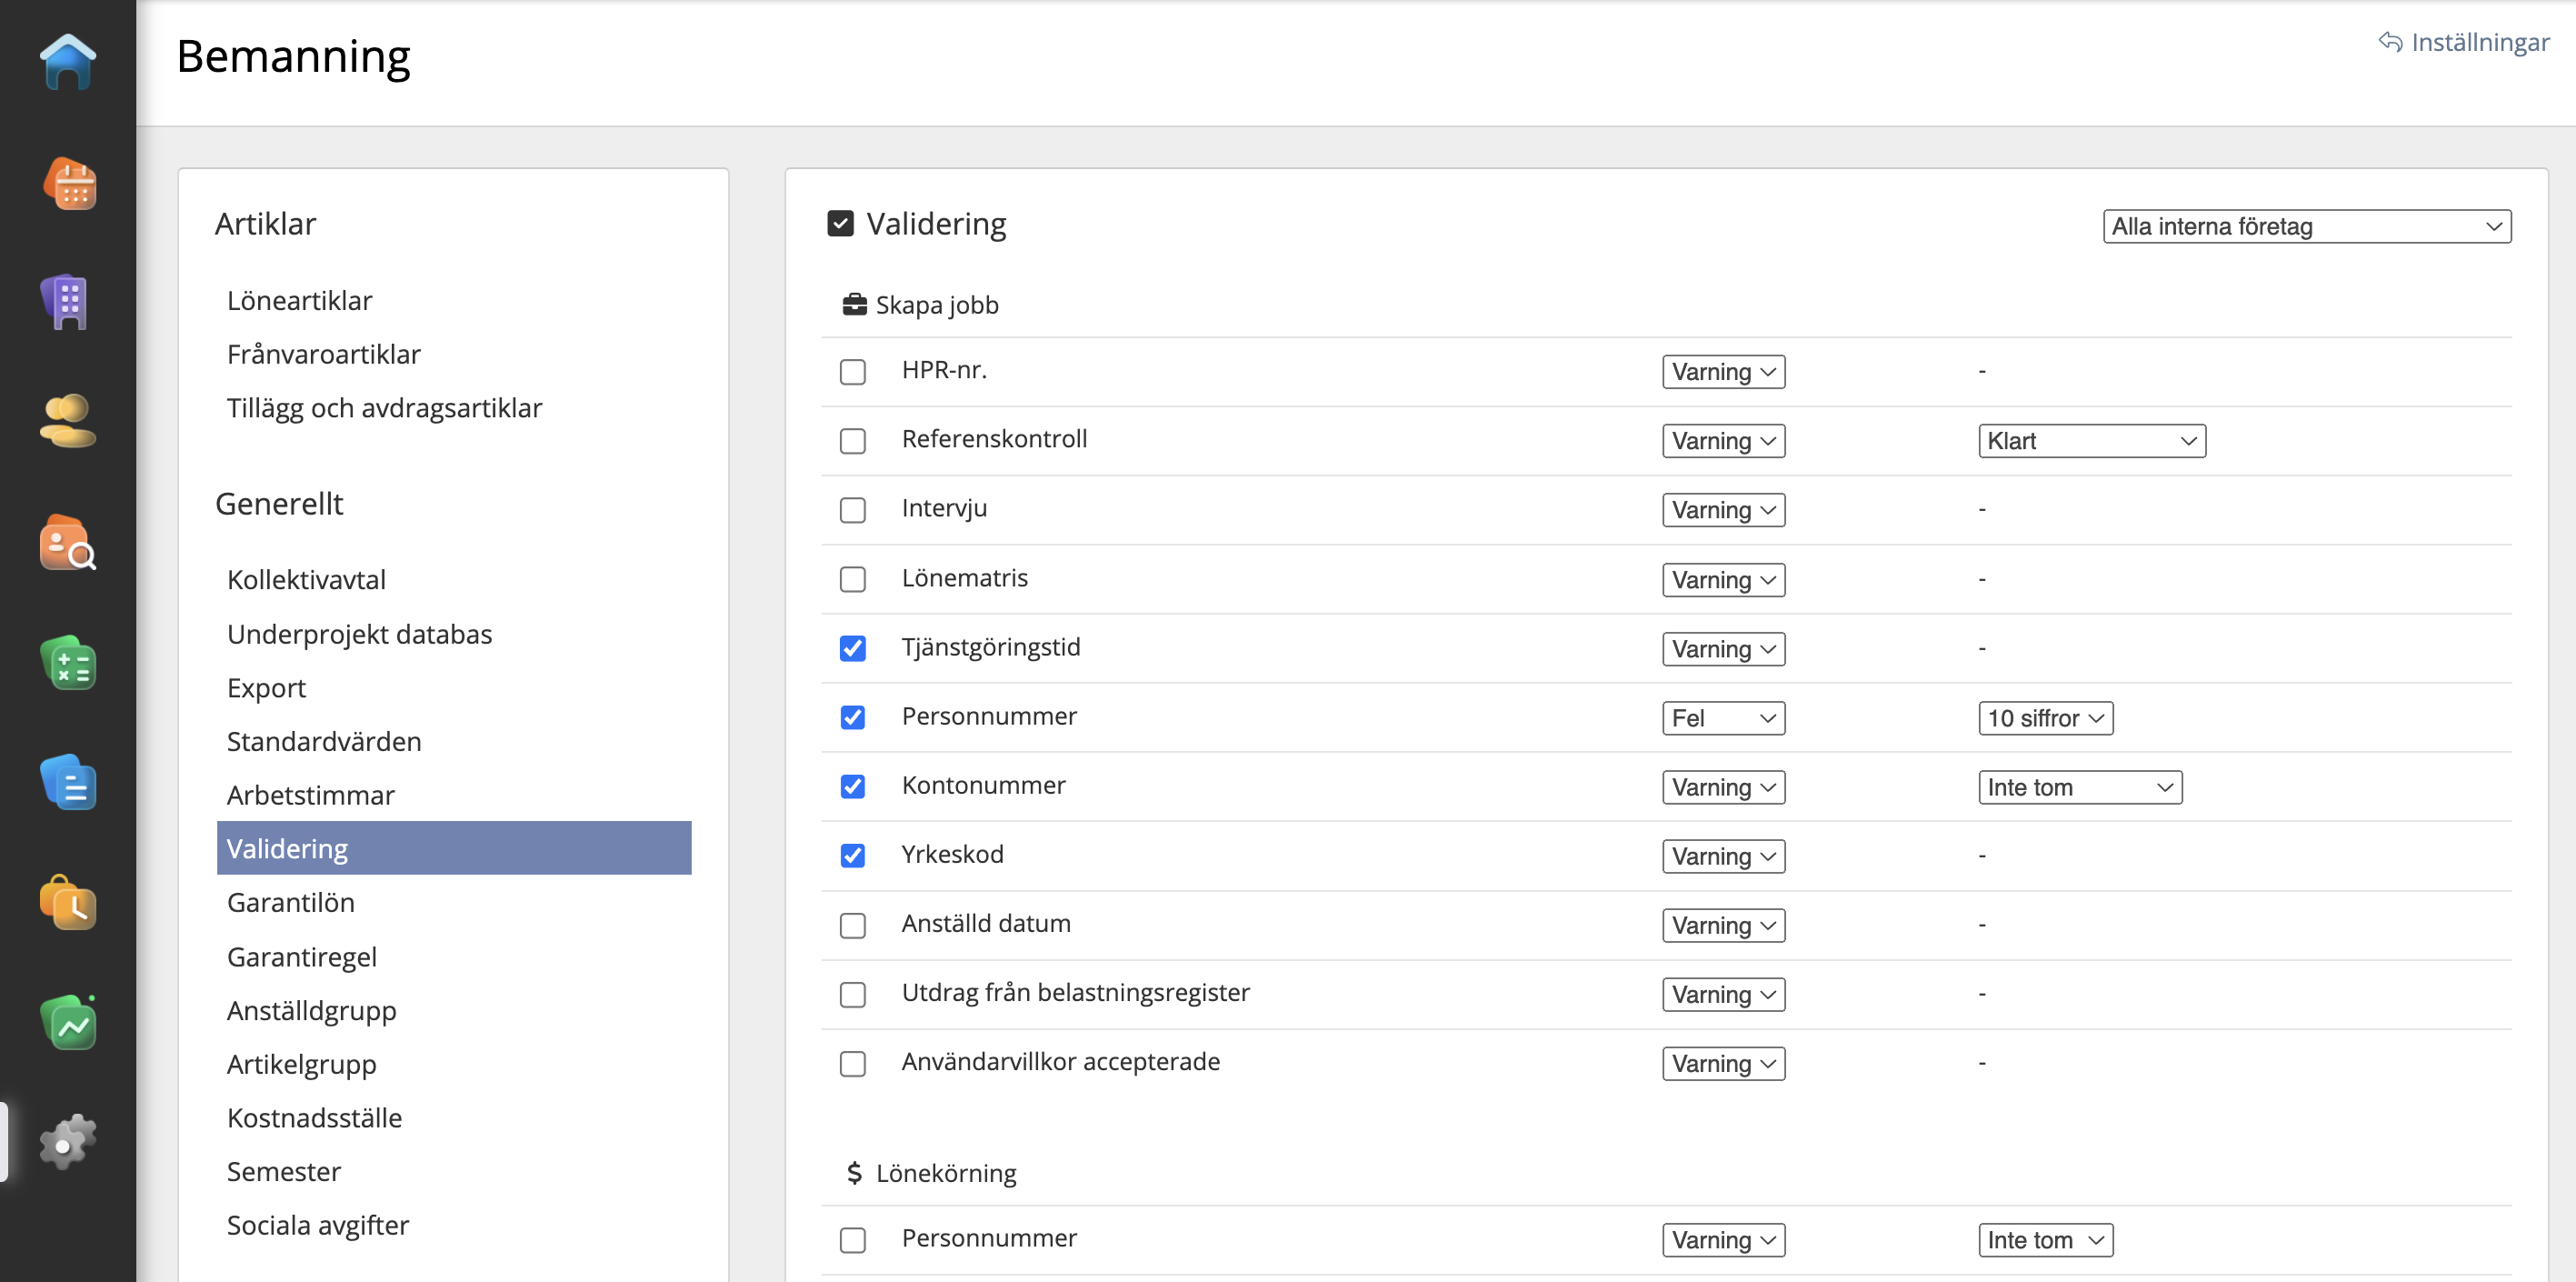Viewport: 2576px width, 1282px height.
Task: Open the Alla interna företag dropdown
Action: click(2305, 227)
